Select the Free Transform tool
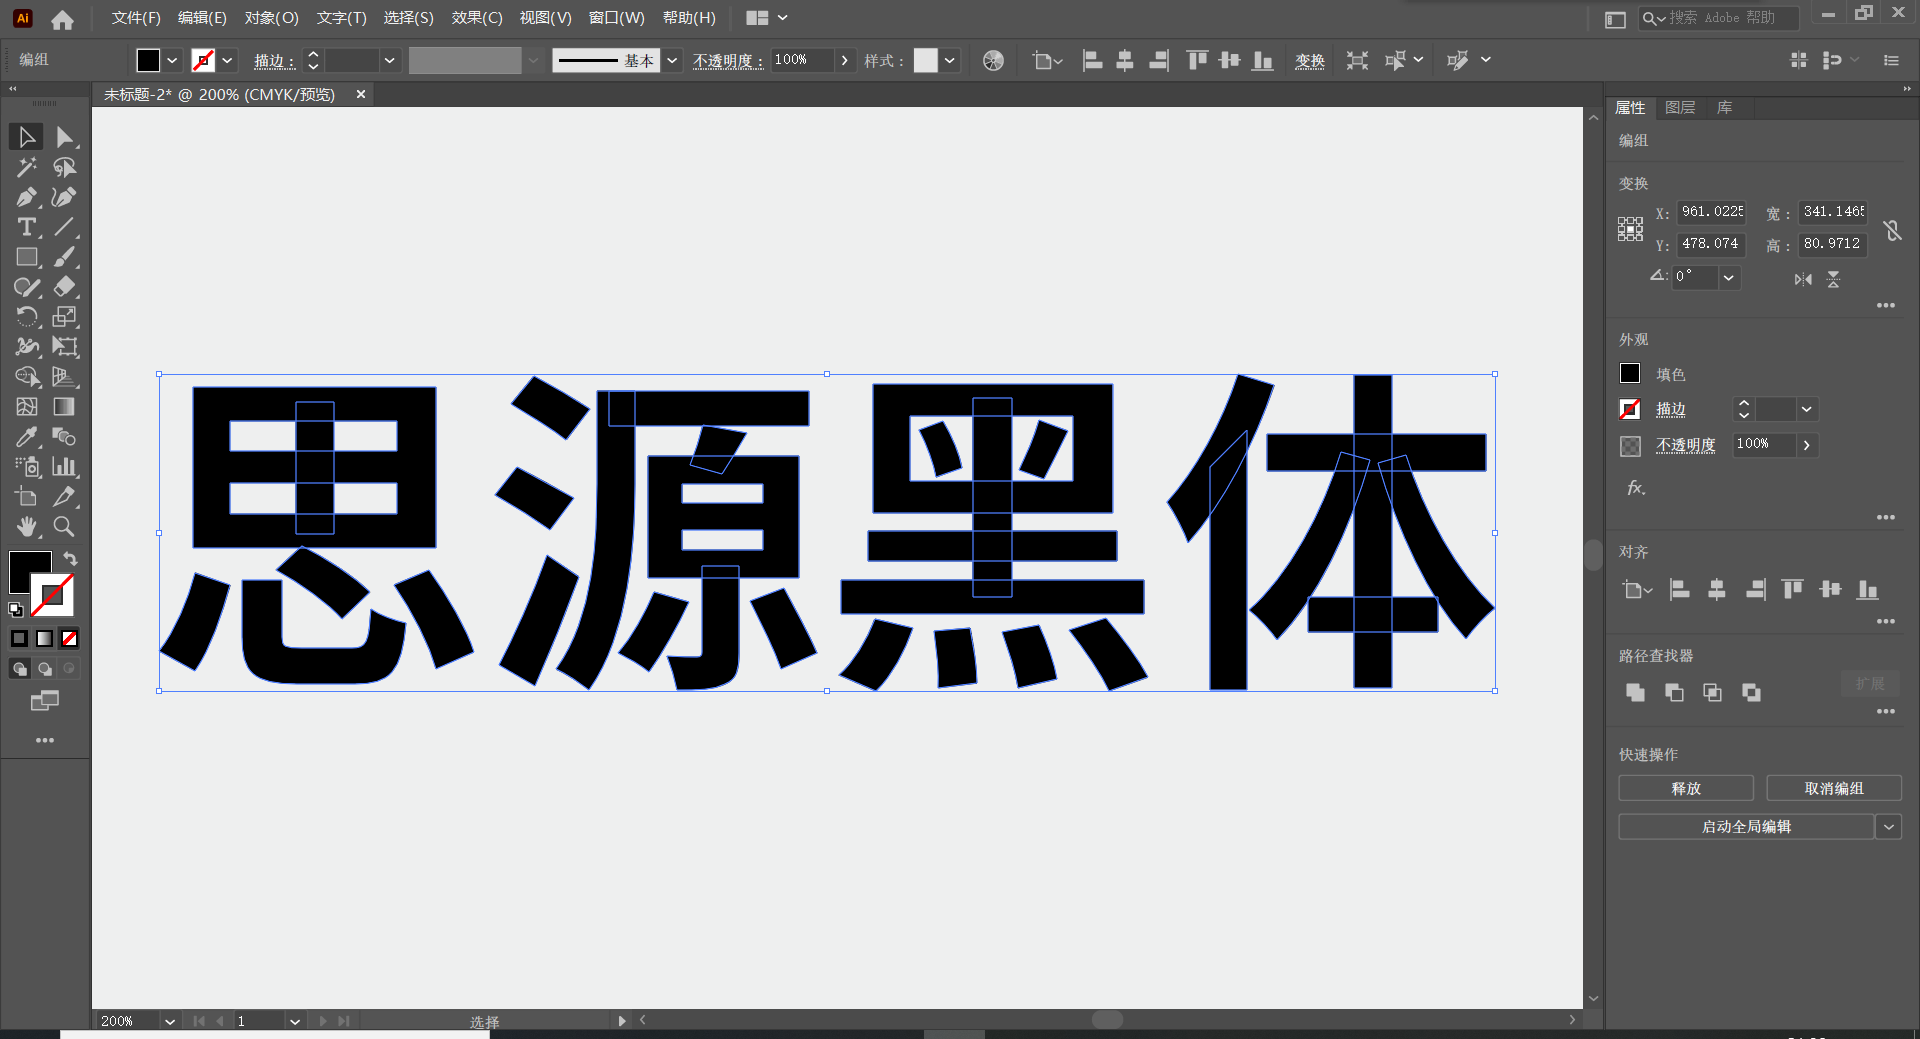Viewport: 1920px width, 1039px height. click(x=64, y=347)
